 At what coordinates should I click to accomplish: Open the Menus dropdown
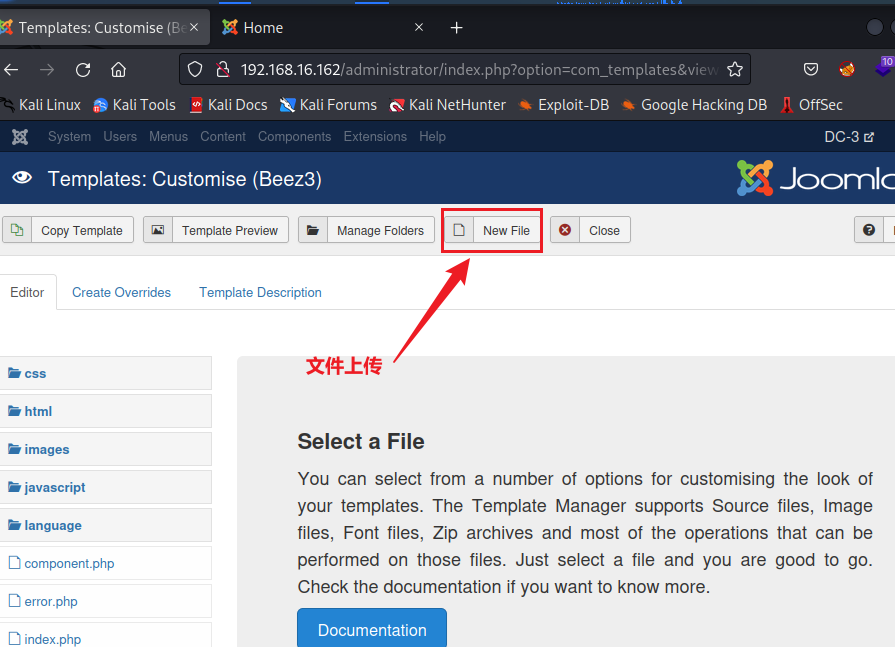[x=168, y=137]
